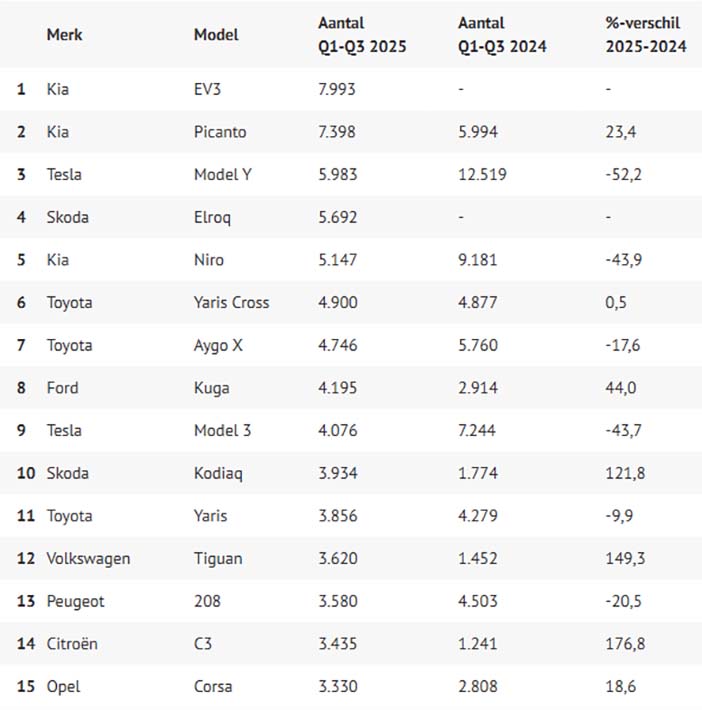702x711 pixels.
Task: Click the Model column header
Action: click(x=216, y=34)
